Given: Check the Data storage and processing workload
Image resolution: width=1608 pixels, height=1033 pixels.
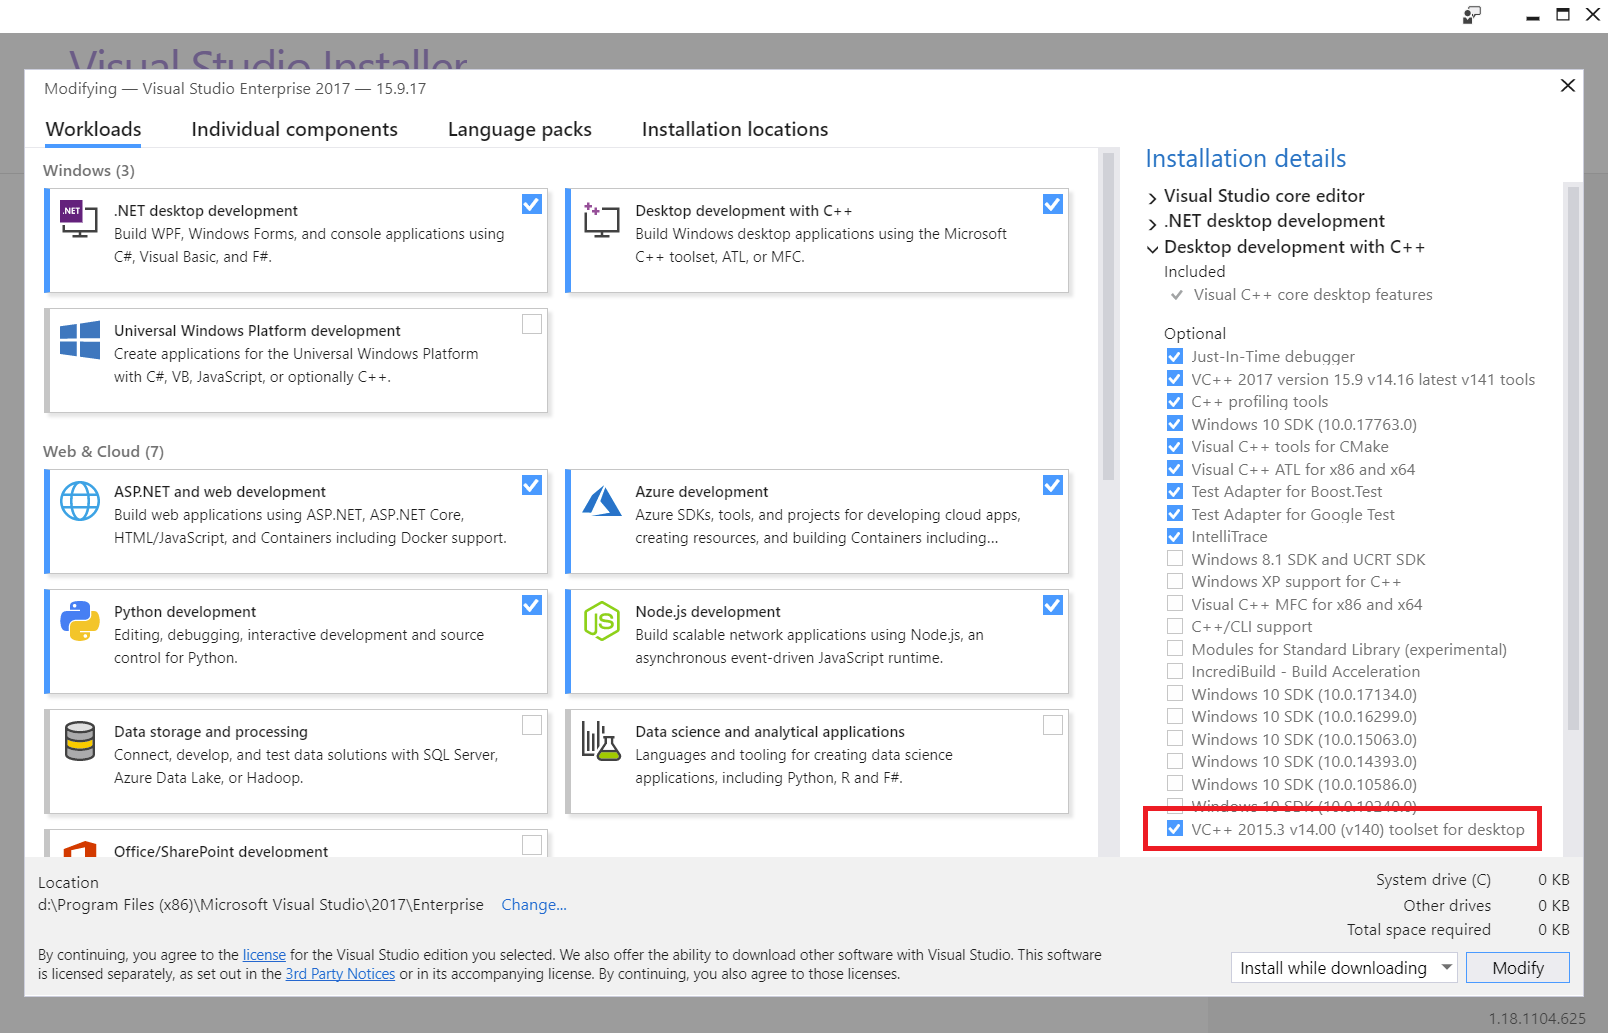Looking at the screenshot, I should (x=532, y=725).
